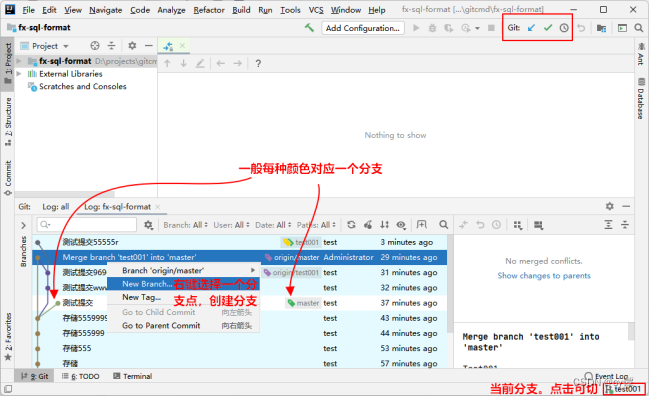The image size is (649, 397).
Task: Click Show changes to parents link
Action: (544, 276)
